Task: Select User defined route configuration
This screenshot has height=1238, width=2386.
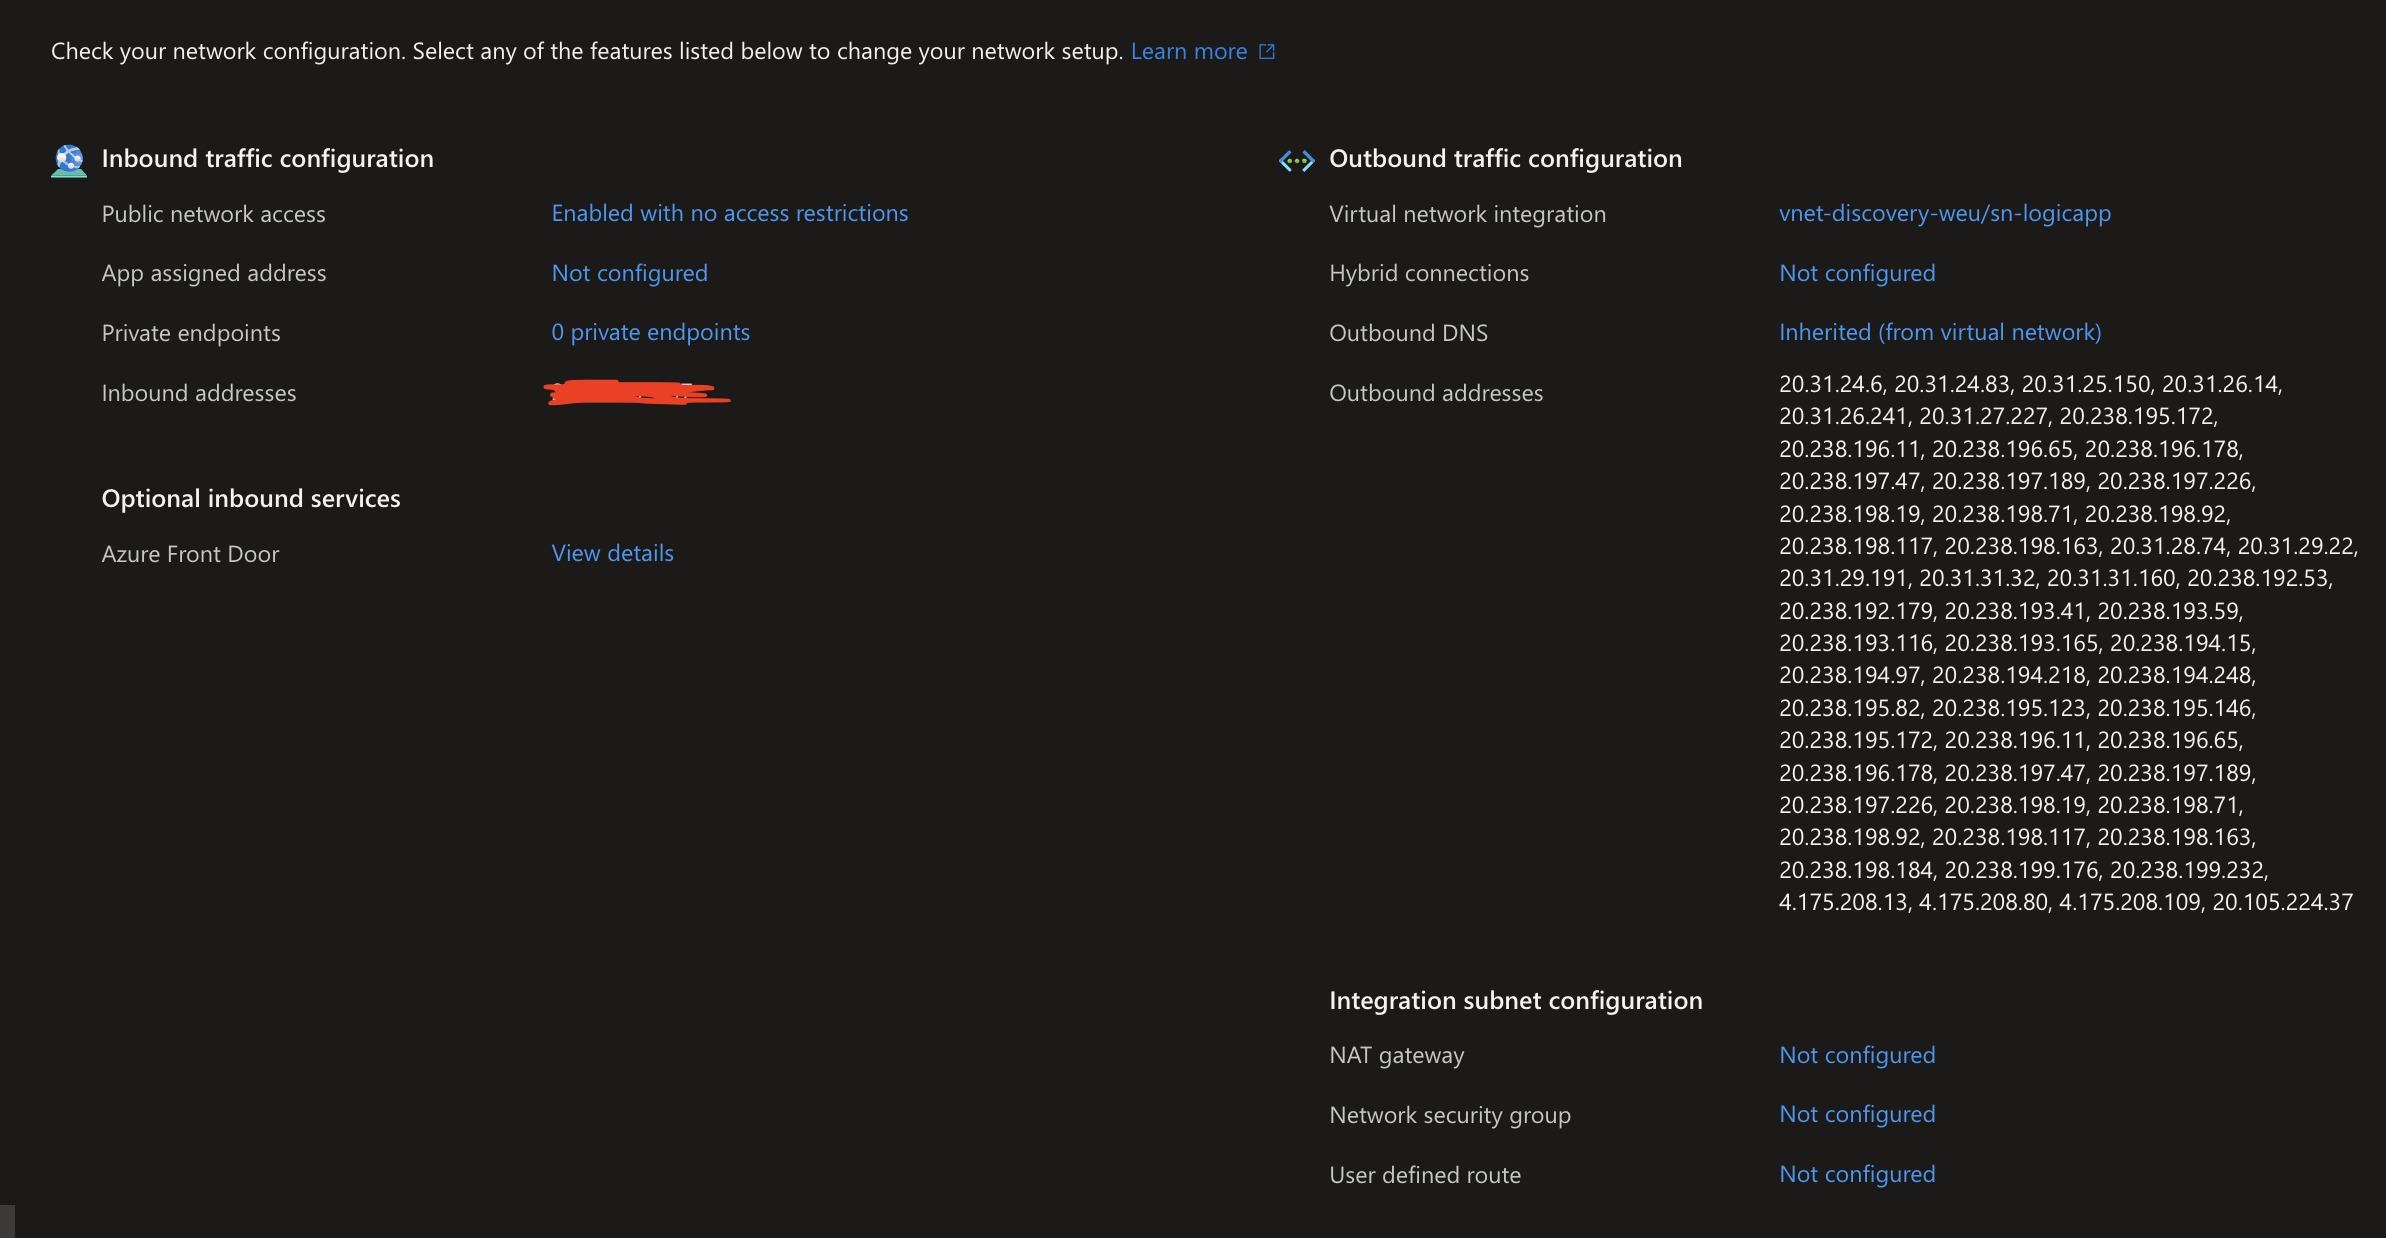Action: pyautogui.click(x=1856, y=1173)
